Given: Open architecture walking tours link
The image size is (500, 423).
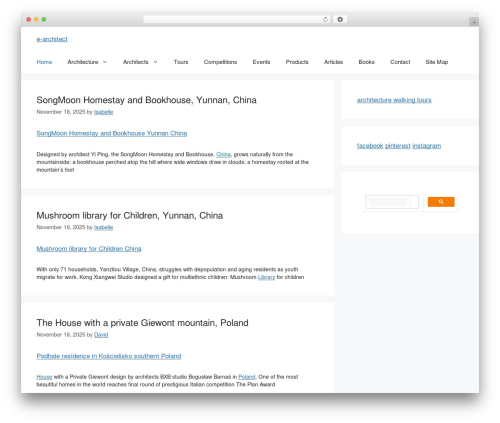Looking at the screenshot, I should [394, 100].
